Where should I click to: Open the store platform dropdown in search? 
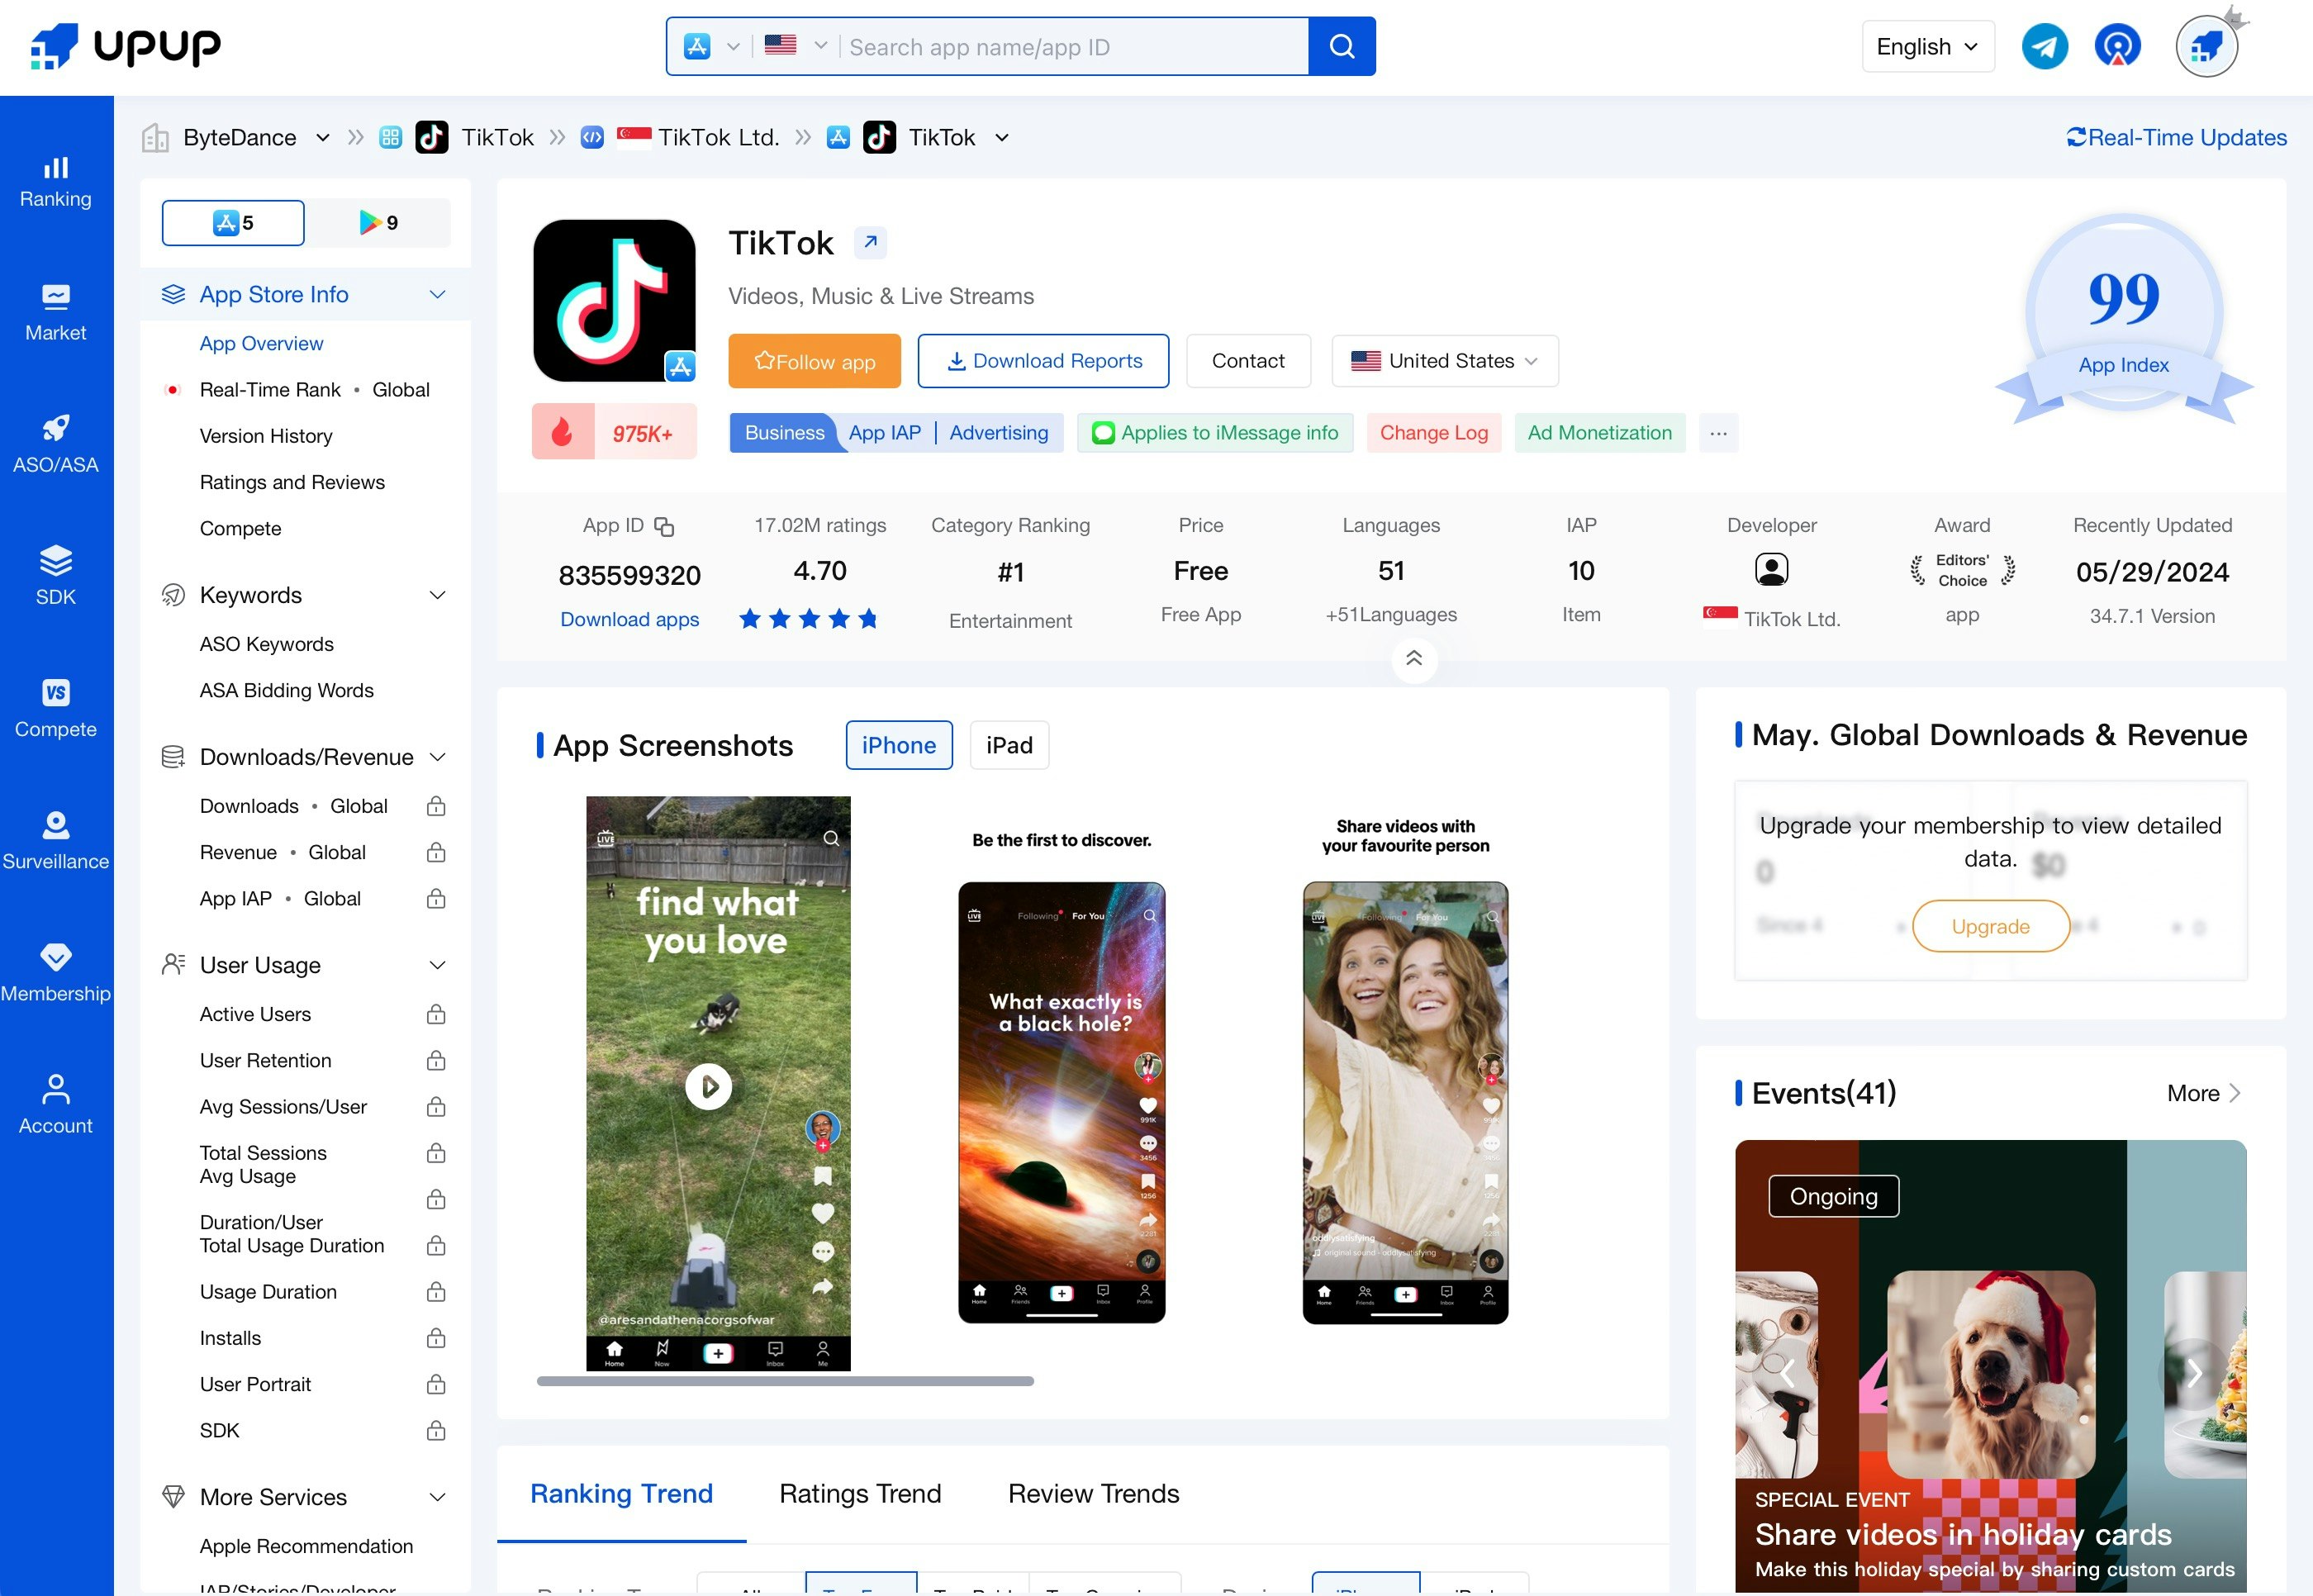coord(711,46)
